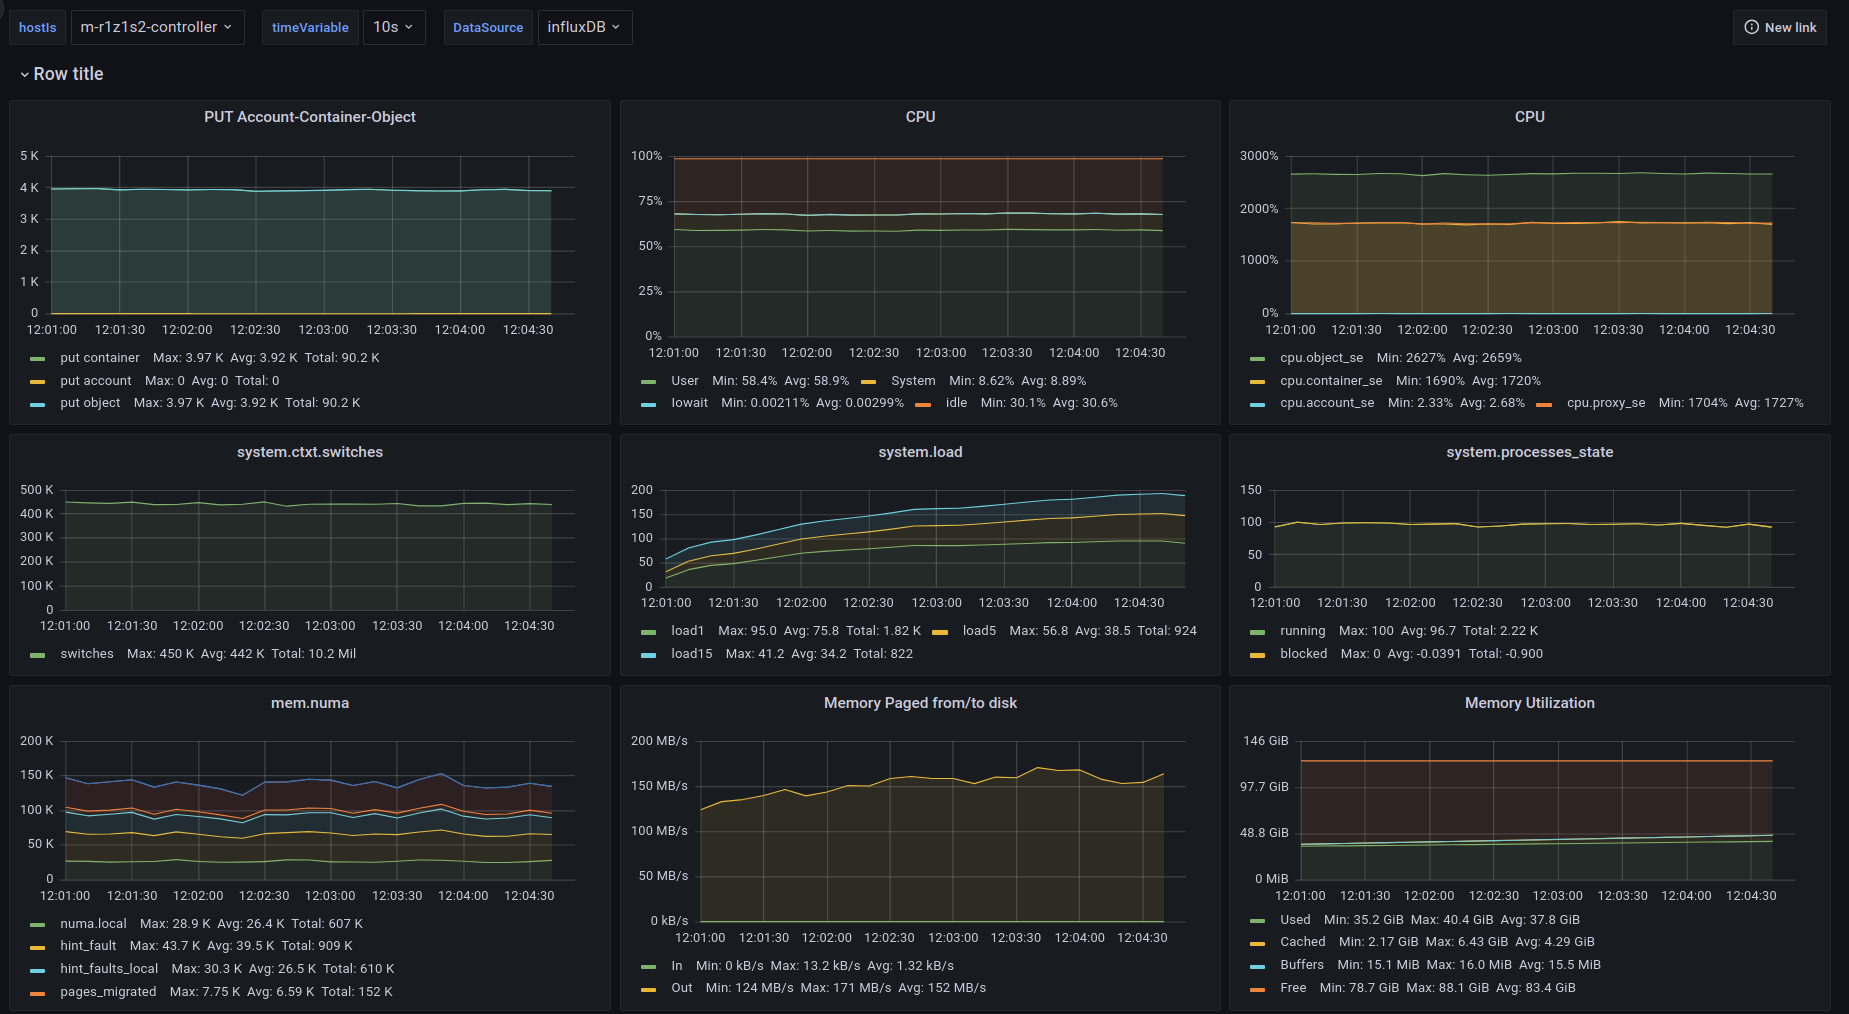Viewport: 1849px width, 1014px height.
Task: Collapse the Row title section chevron
Action: [24, 75]
